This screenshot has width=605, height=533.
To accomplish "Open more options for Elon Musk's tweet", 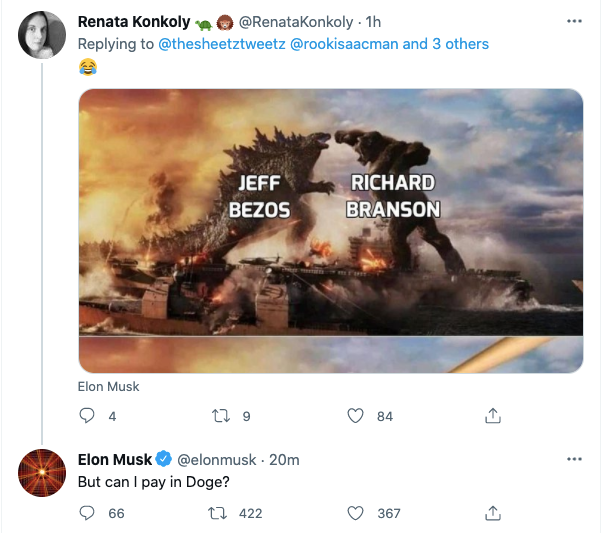I will pyautogui.click(x=574, y=459).
